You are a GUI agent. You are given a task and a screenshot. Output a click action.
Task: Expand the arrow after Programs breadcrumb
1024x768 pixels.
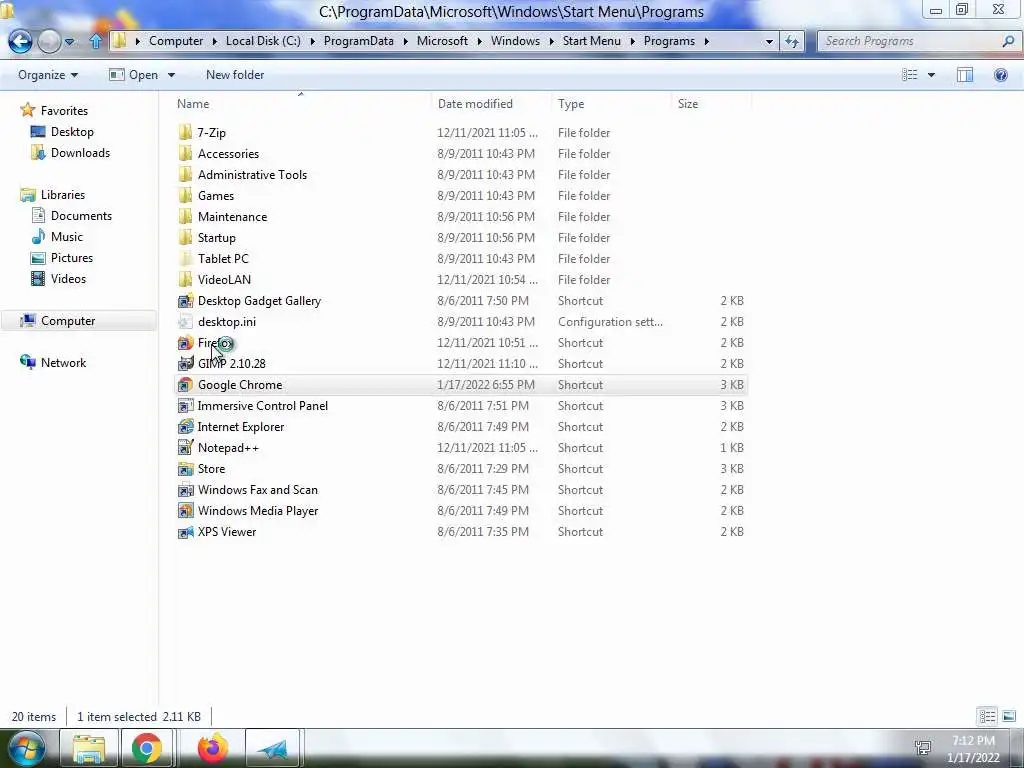click(706, 41)
